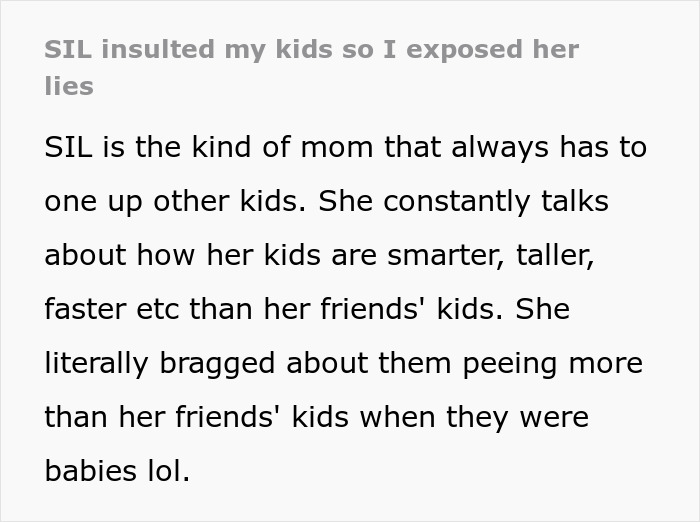Click the word "lies" in the gray title
Viewport: 700px width, 522px height.
[x=69, y=86]
